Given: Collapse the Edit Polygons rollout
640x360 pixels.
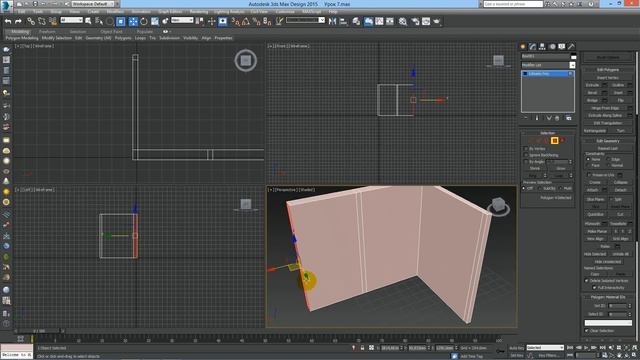Looking at the screenshot, I should coord(607,70).
